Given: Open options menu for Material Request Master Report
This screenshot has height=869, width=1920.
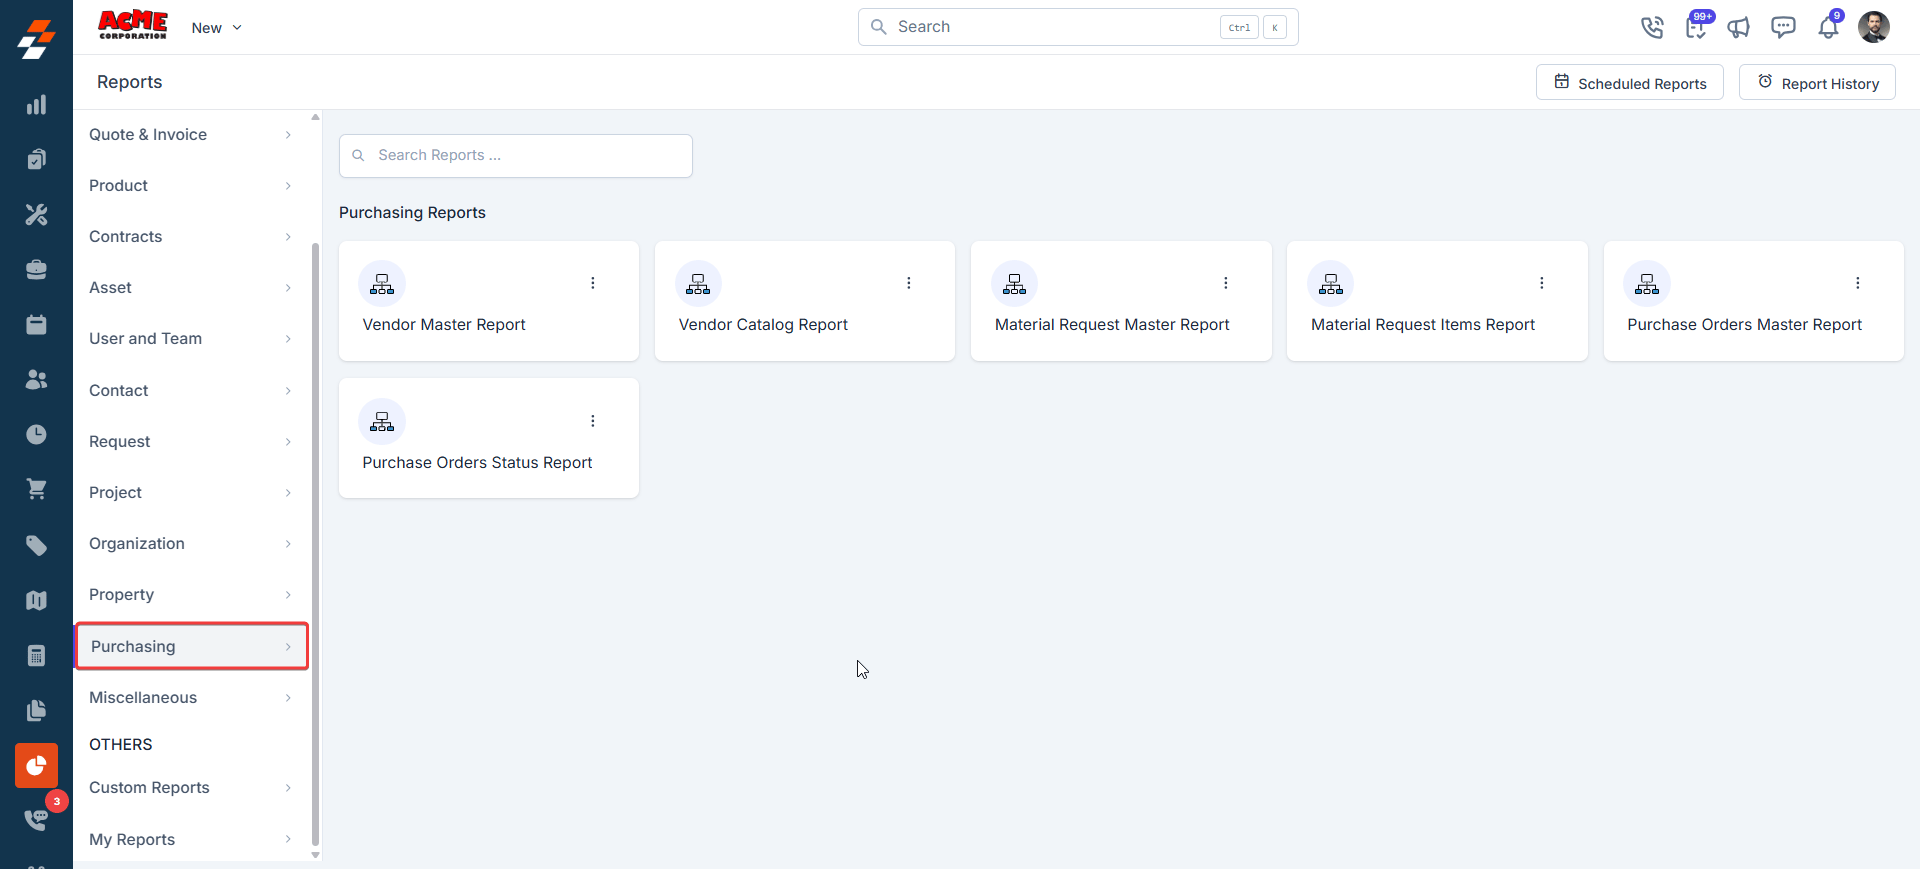Looking at the screenshot, I should tap(1226, 283).
